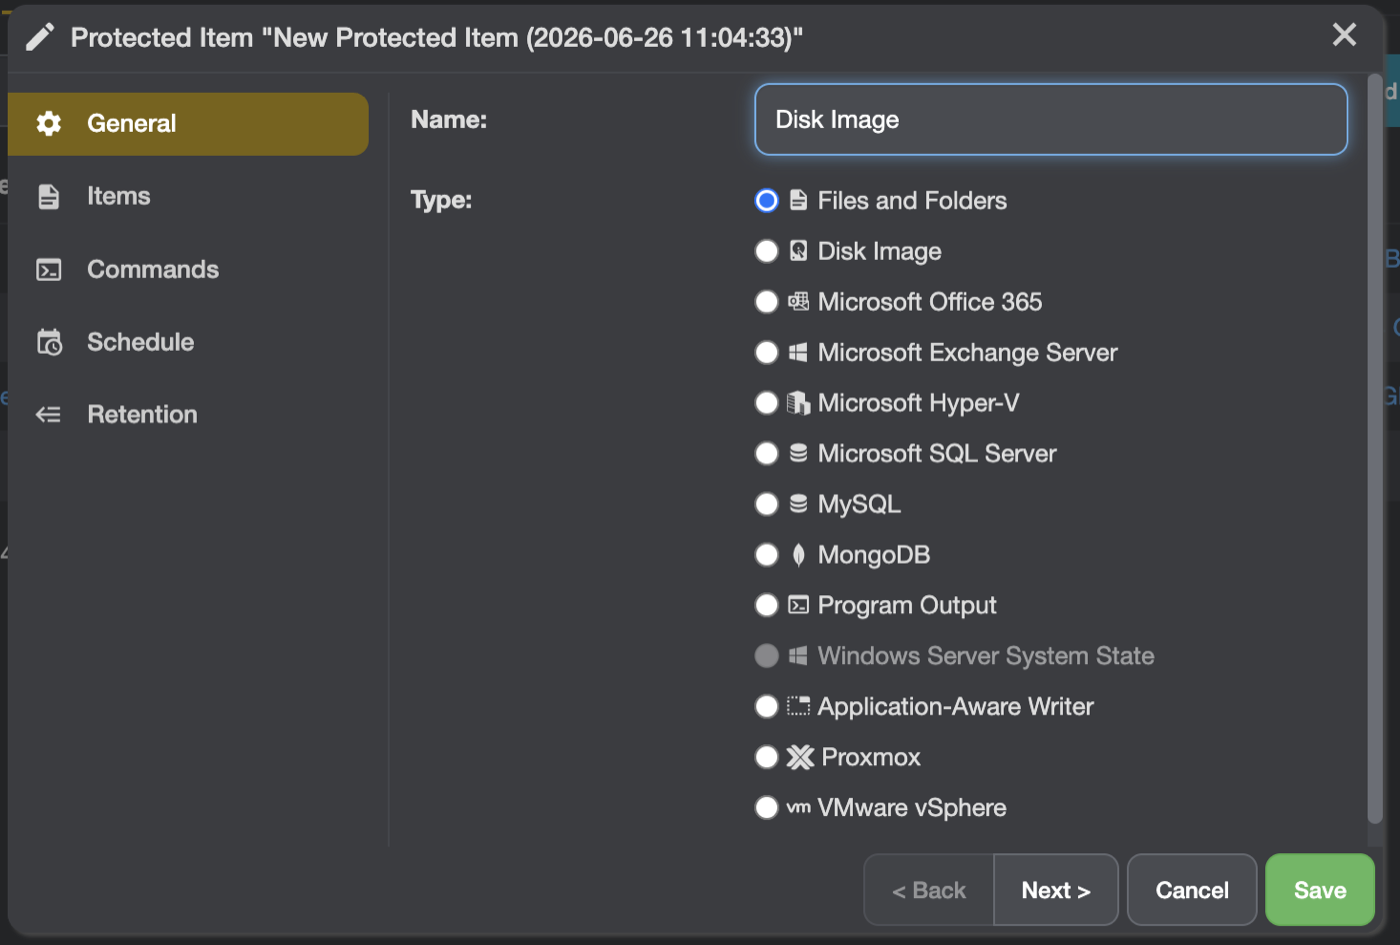The image size is (1400, 945).
Task: Select the Microsoft Hyper-V radio button
Action: pos(767,403)
